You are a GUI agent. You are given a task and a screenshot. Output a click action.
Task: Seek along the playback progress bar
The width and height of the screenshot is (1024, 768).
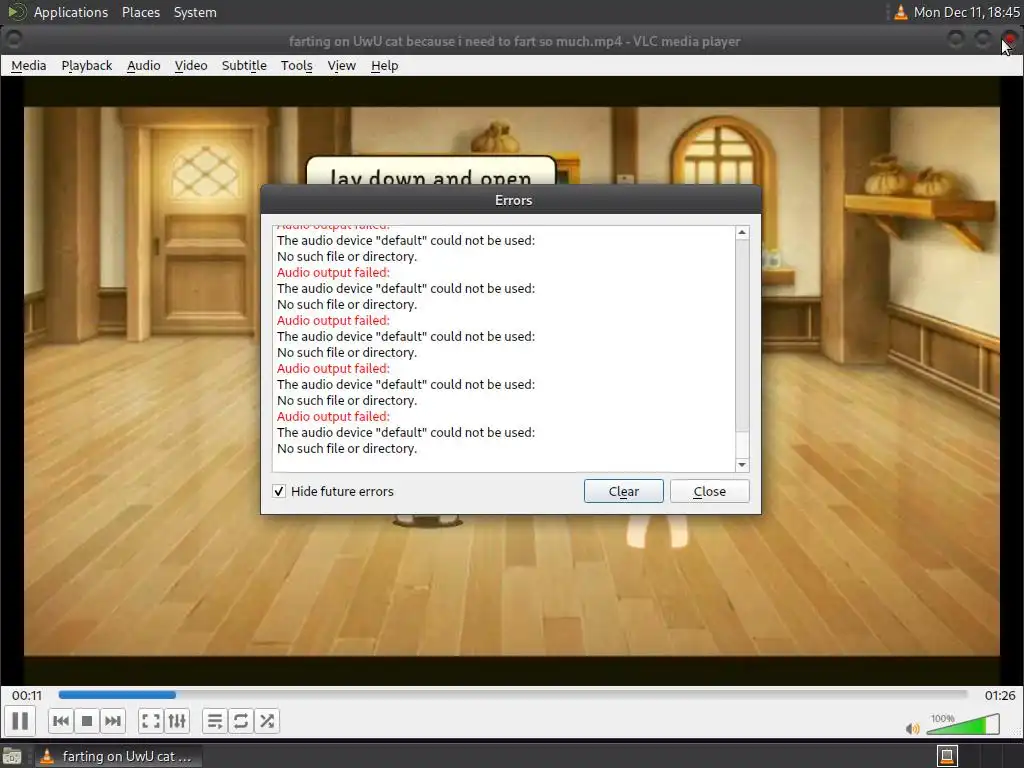[513, 695]
